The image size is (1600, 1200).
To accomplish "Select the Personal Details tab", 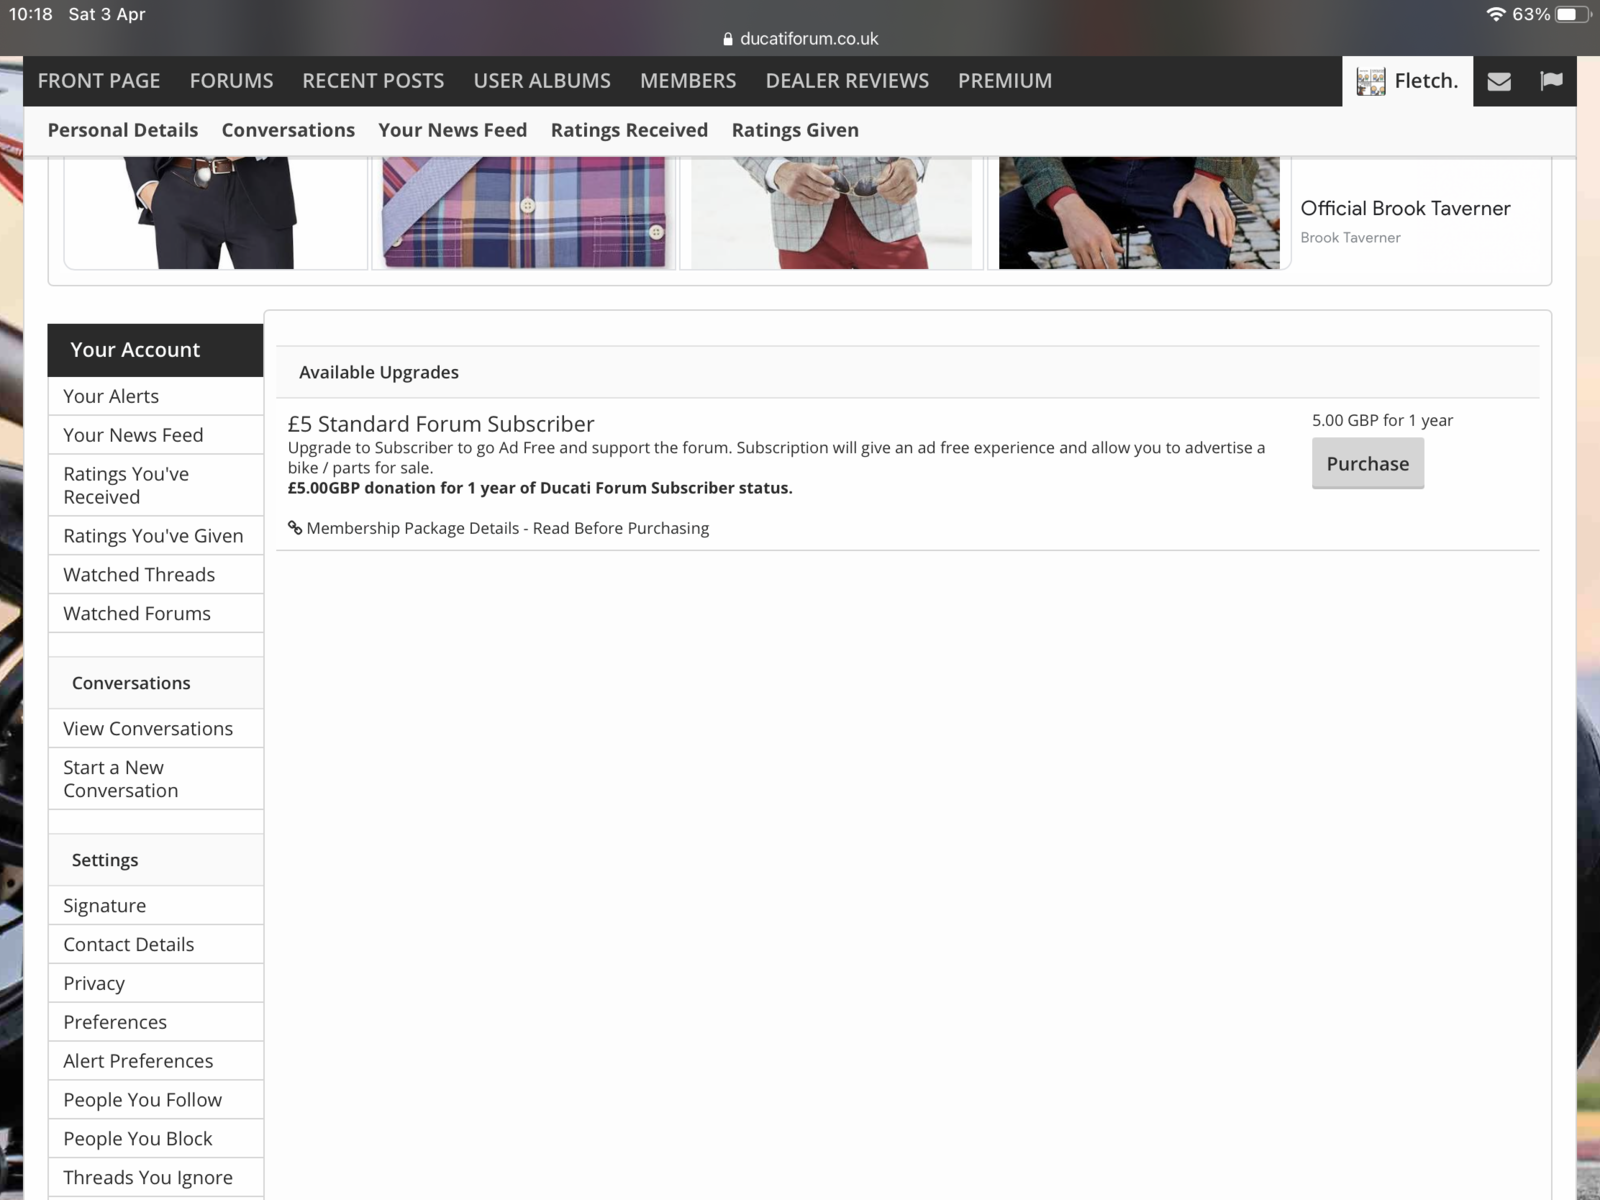I will pyautogui.click(x=123, y=130).
